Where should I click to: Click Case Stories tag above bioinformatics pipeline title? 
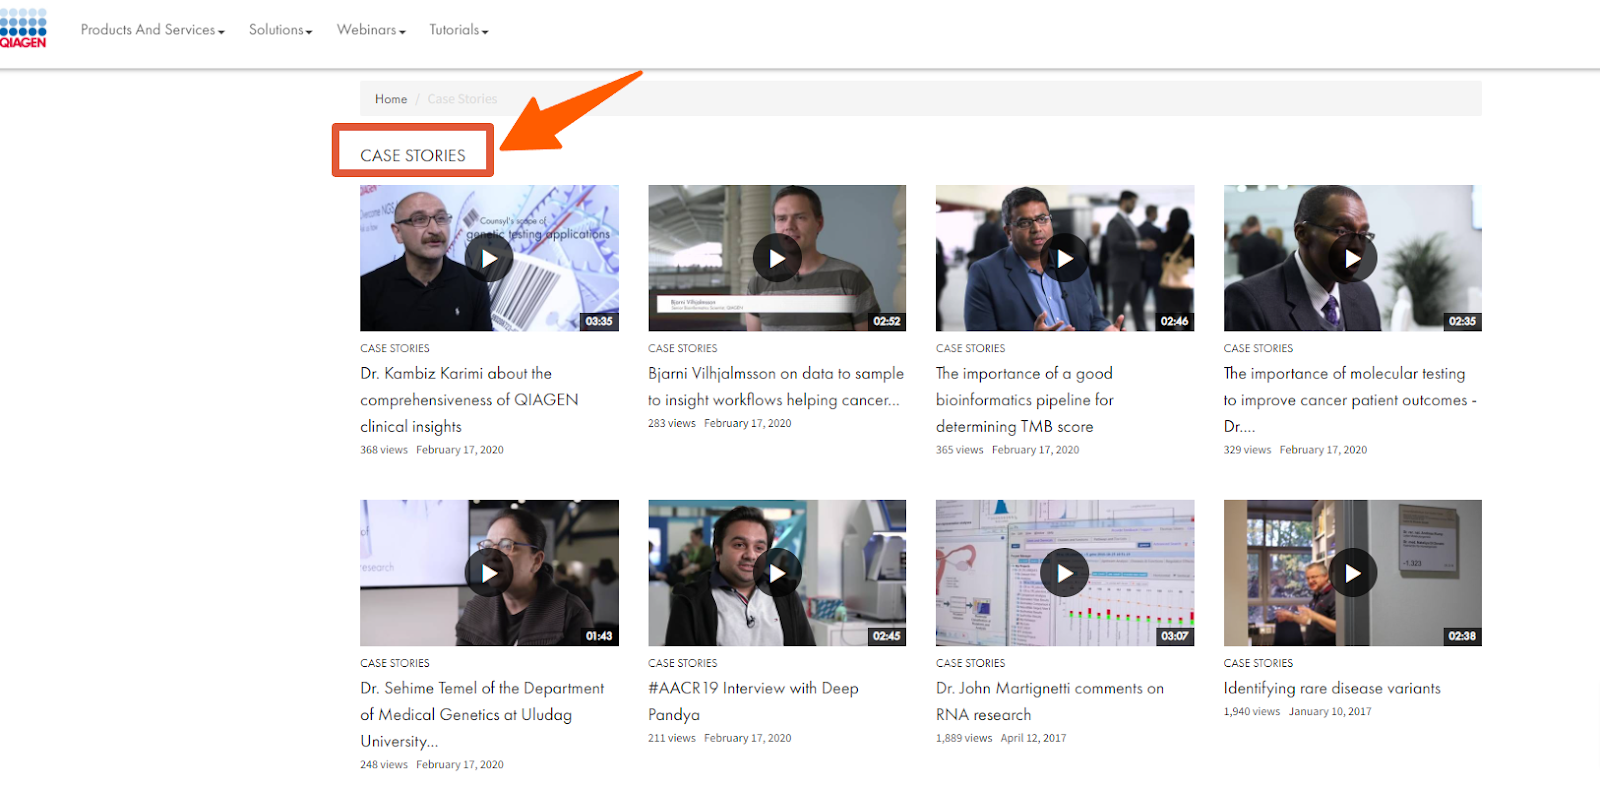point(971,348)
